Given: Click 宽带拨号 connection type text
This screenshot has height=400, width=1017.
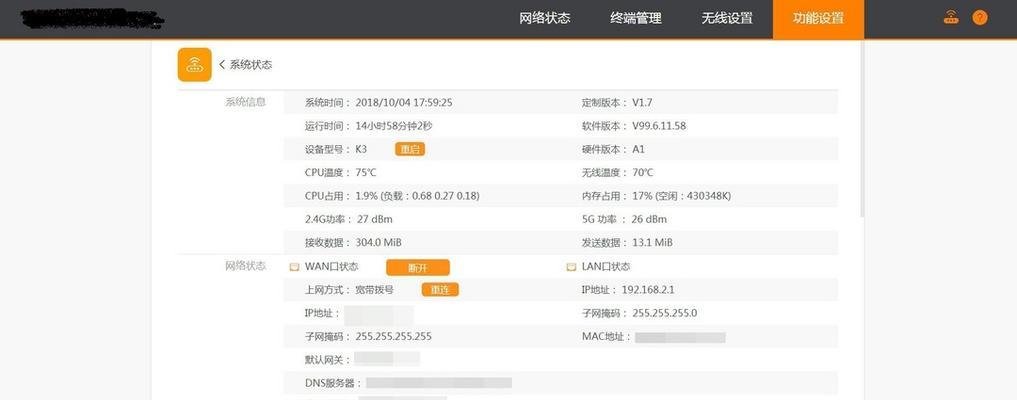Looking at the screenshot, I should pyautogui.click(x=374, y=290).
